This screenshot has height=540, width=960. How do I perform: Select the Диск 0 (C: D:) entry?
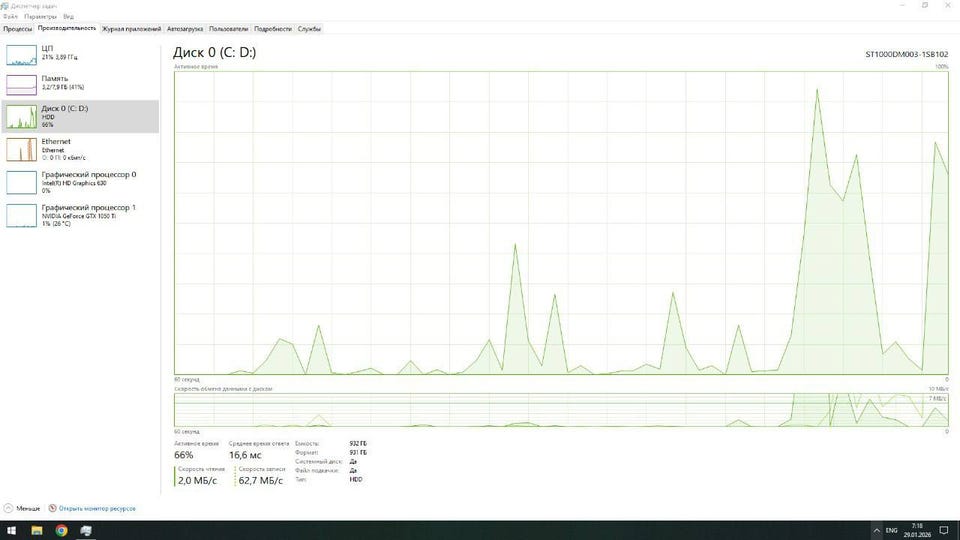(80, 116)
